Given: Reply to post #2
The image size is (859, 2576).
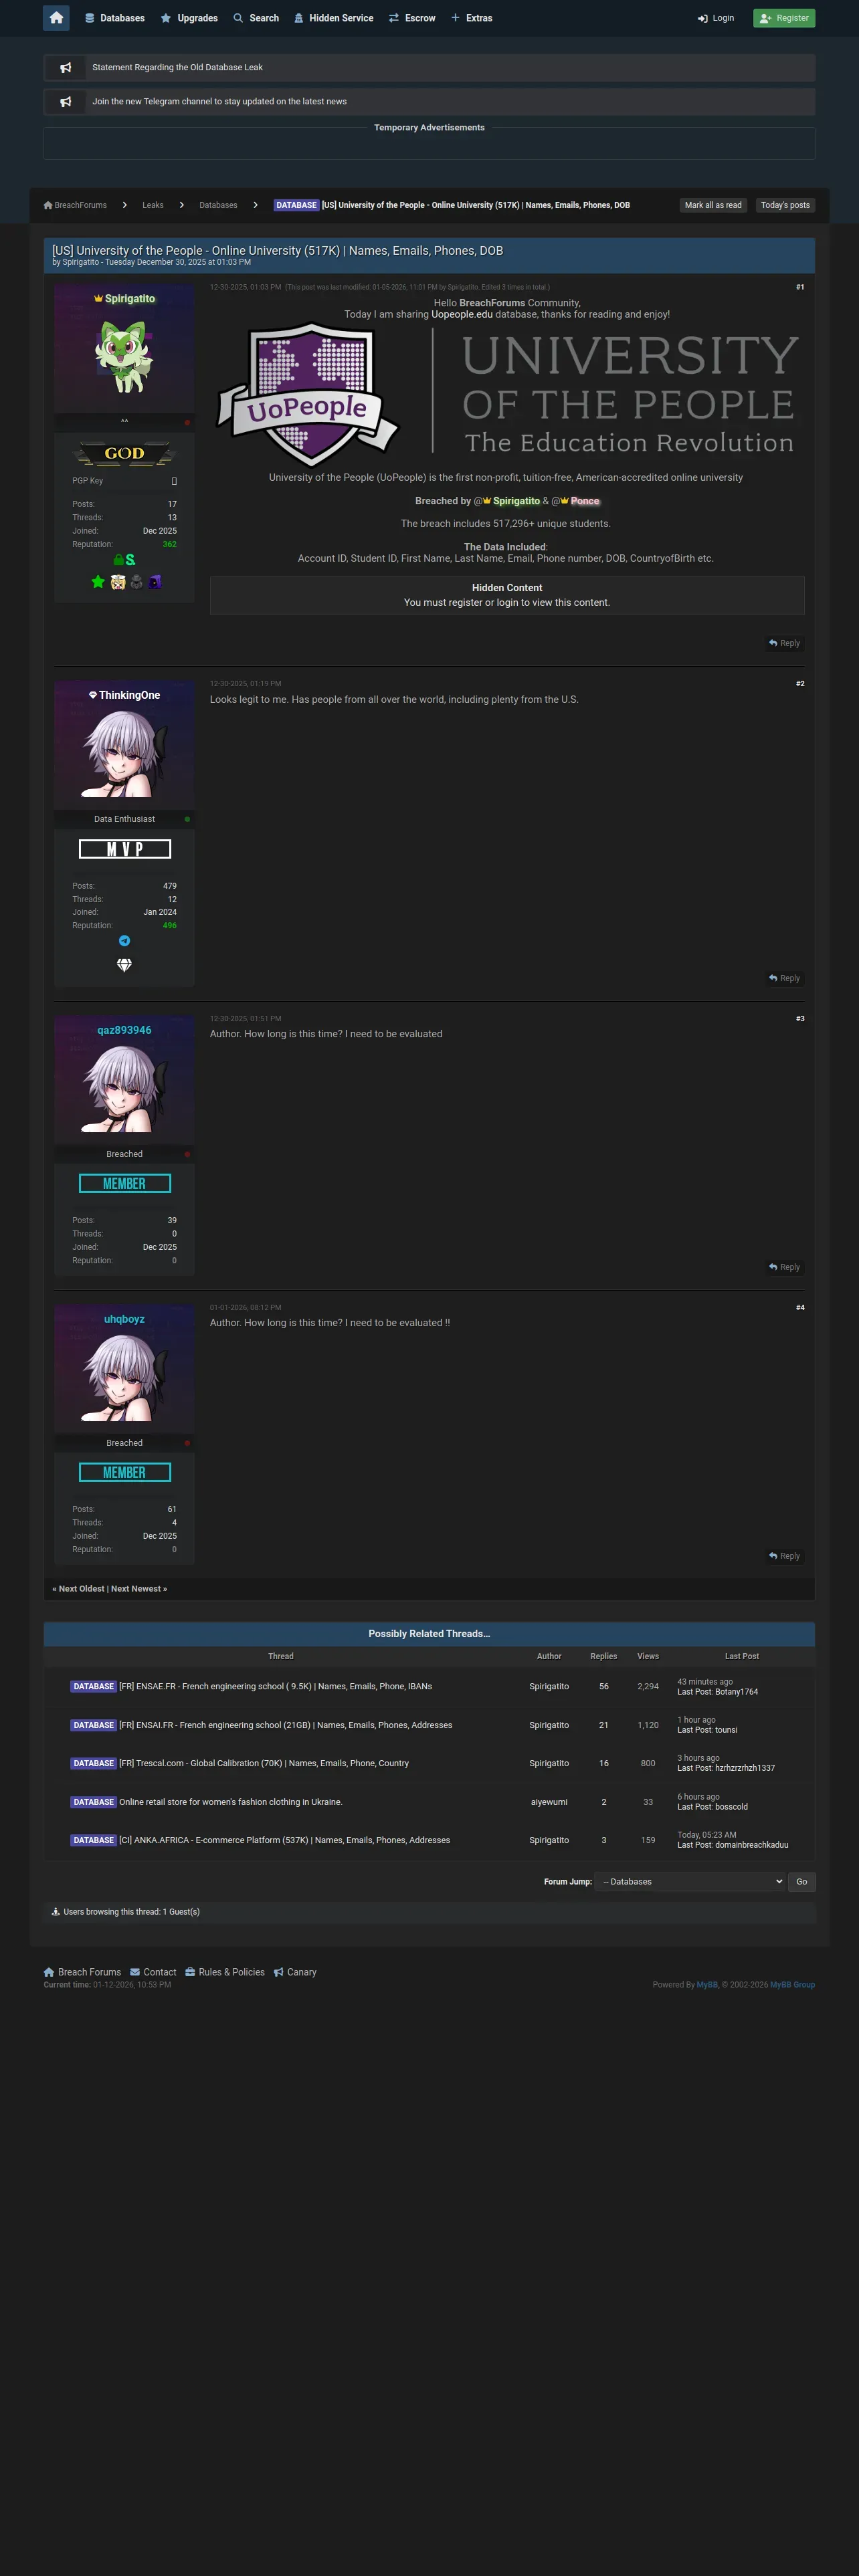Looking at the screenshot, I should pos(784,978).
